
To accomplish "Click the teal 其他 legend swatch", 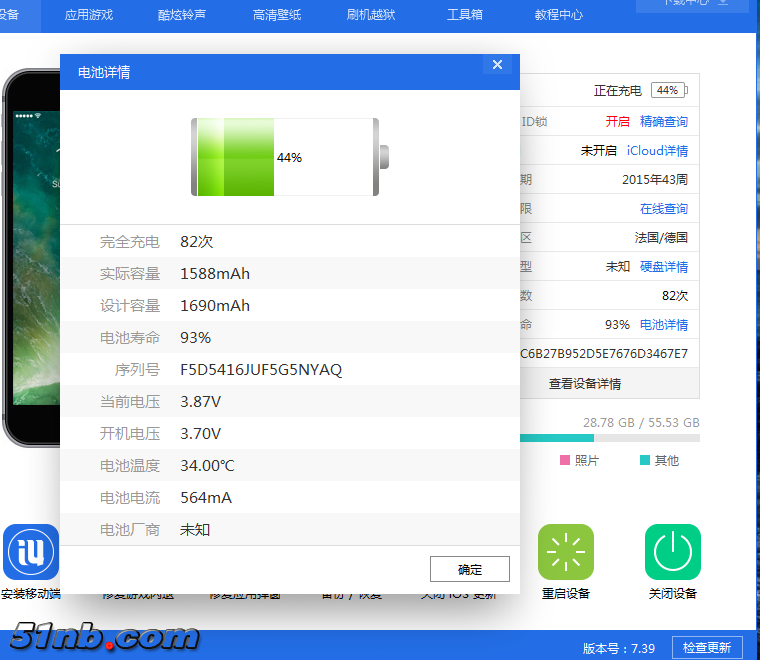I will [x=645, y=460].
